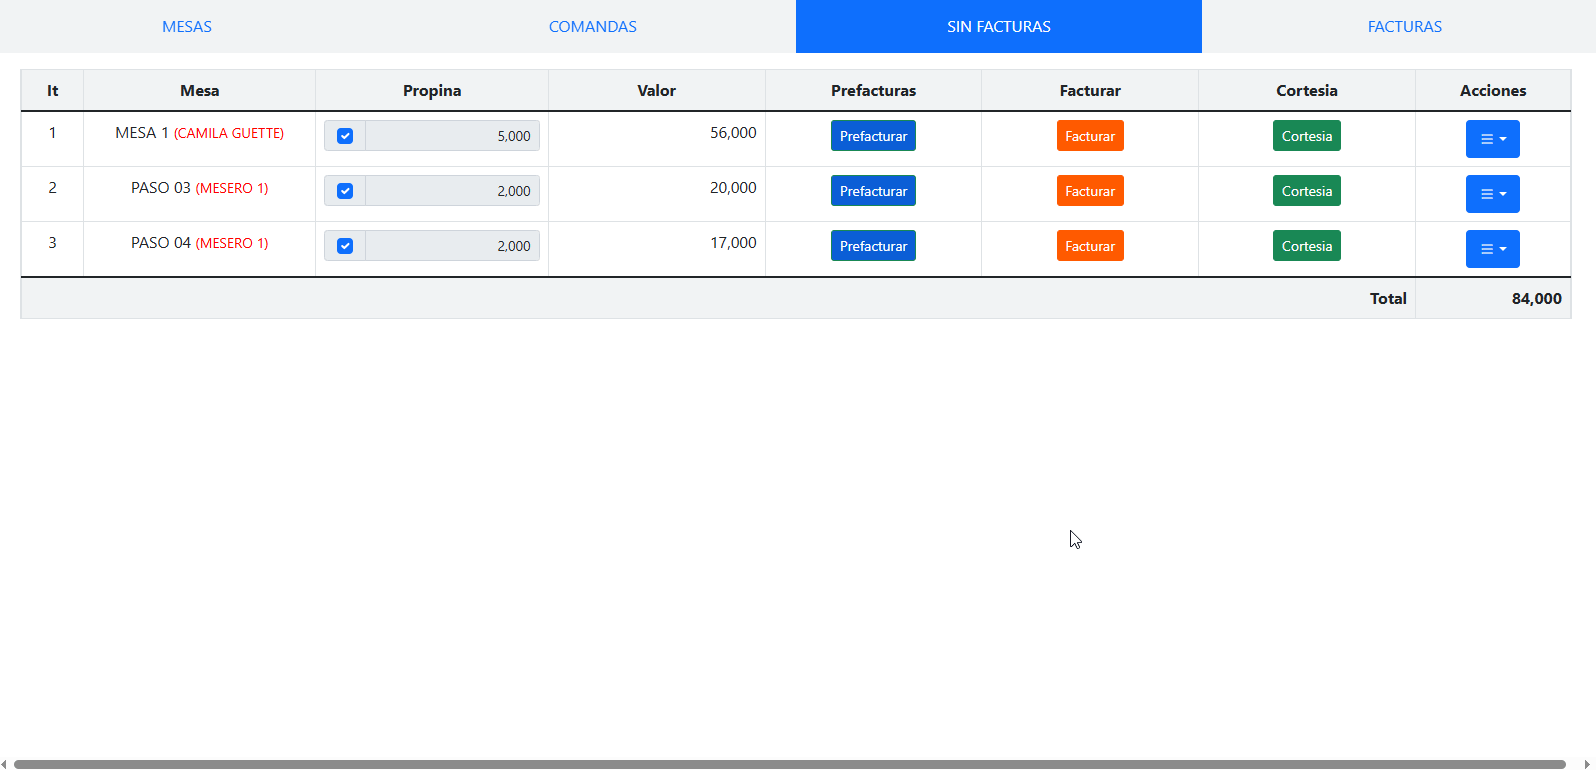Mark MESA 1 as Cortesia

pyautogui.click(x=1306, y=136)
